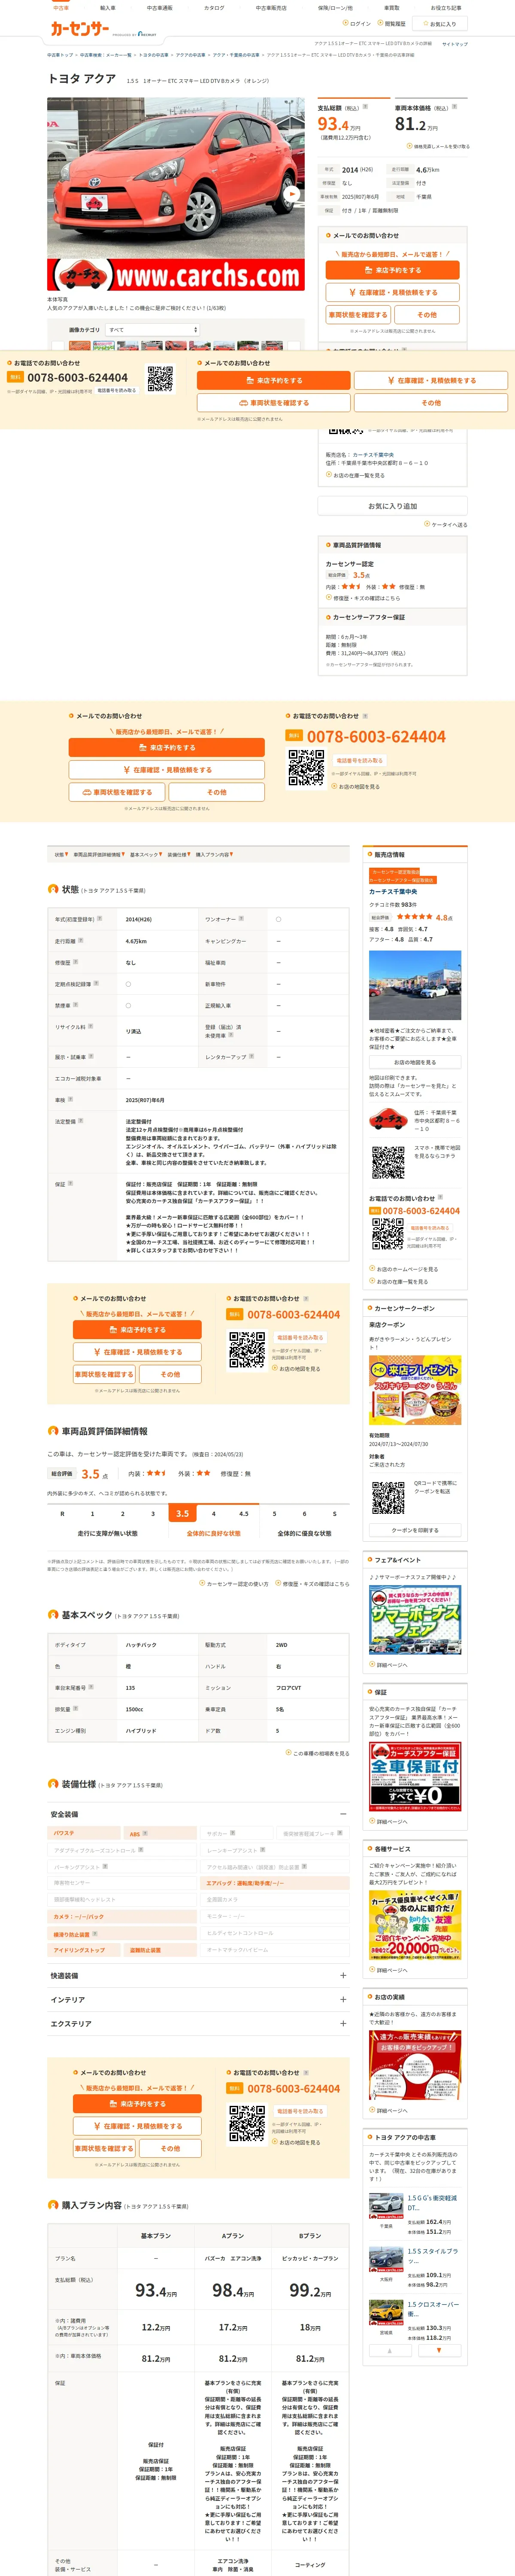Click 在庫確認・見積依頼をする in sticky bar
Viewport: 515px width, 2576px height.
point(431,381)
